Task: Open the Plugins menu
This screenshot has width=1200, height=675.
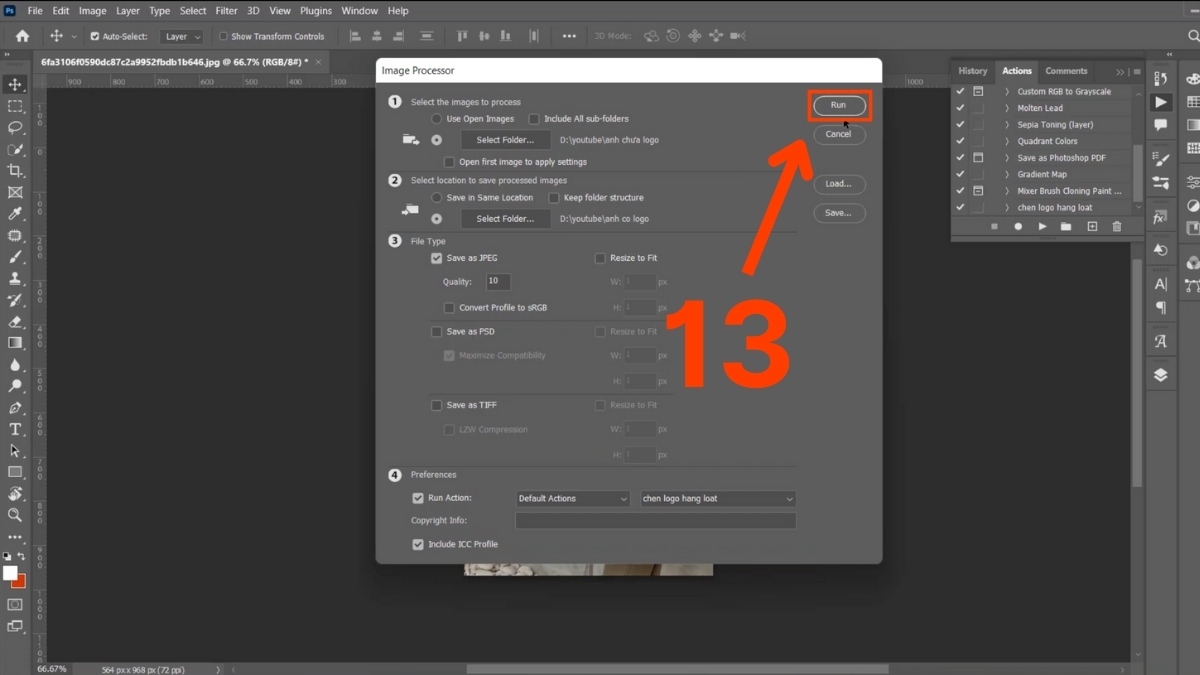Action: coord(316,11)
